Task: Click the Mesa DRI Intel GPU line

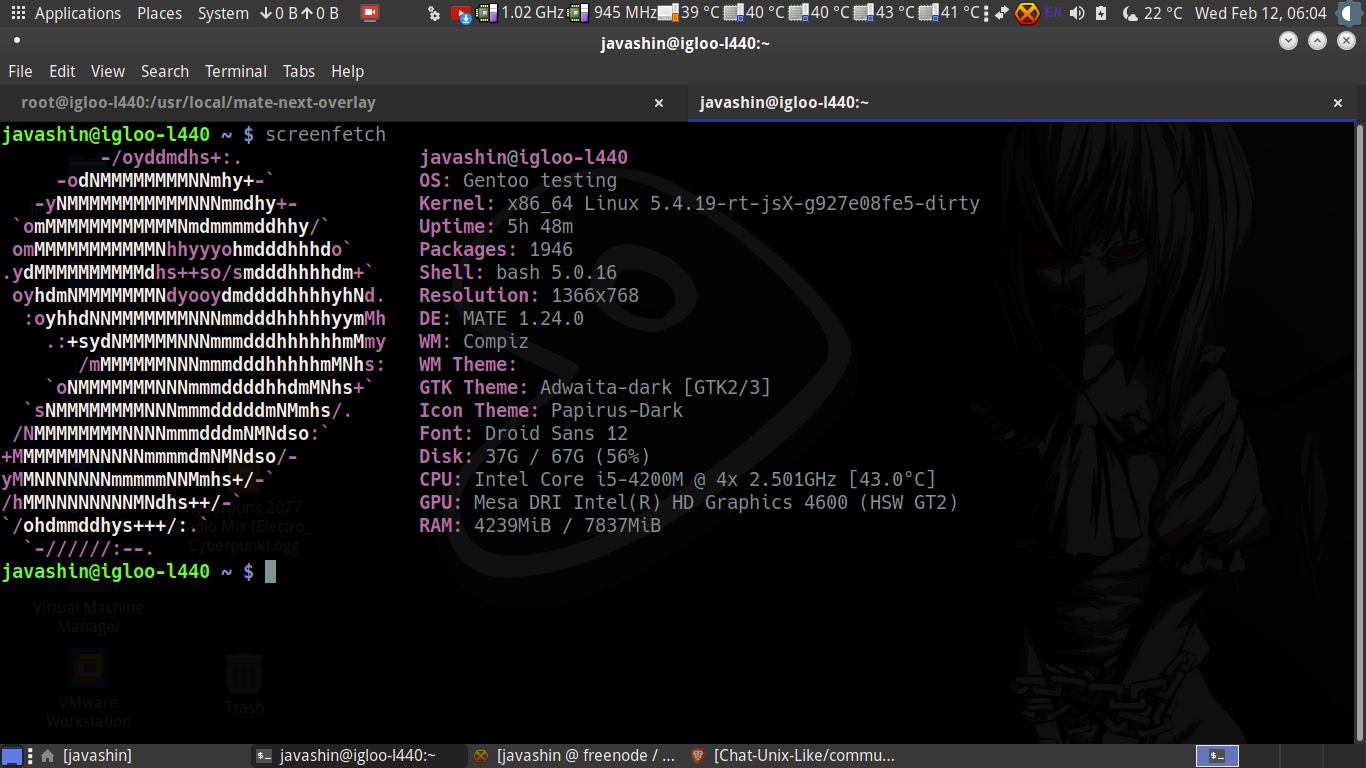Action: (689, 502)
